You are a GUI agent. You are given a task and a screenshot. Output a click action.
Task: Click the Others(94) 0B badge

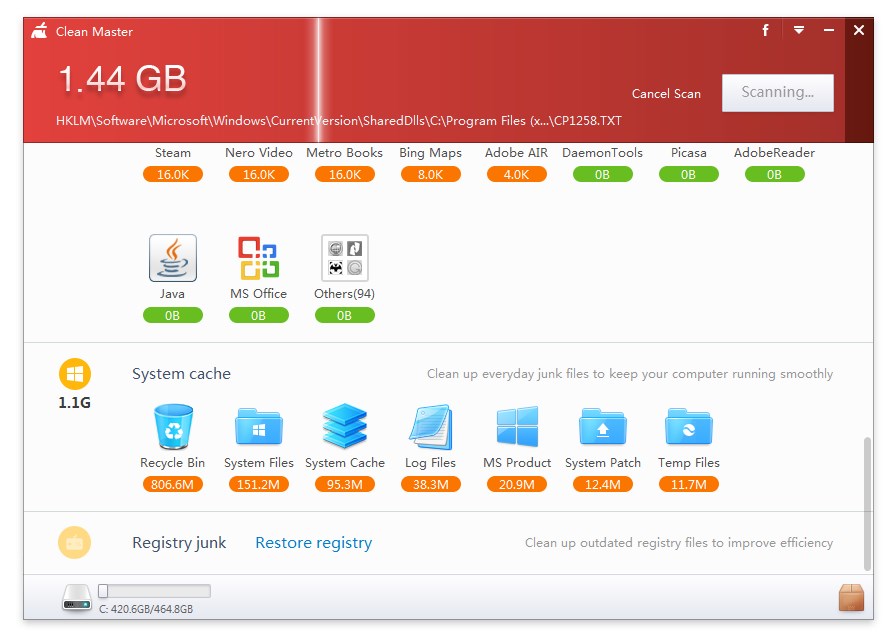[x=345, y=315]
